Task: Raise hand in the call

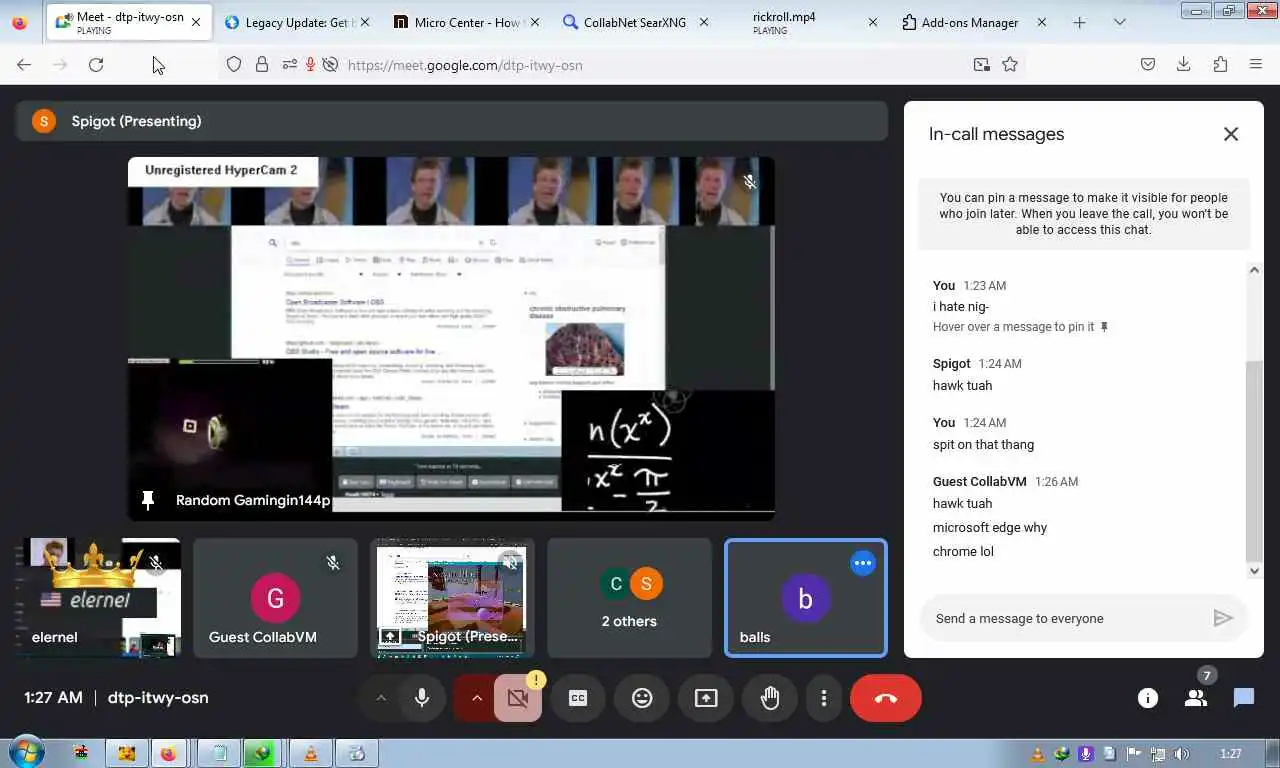Action: coord(770,698)
